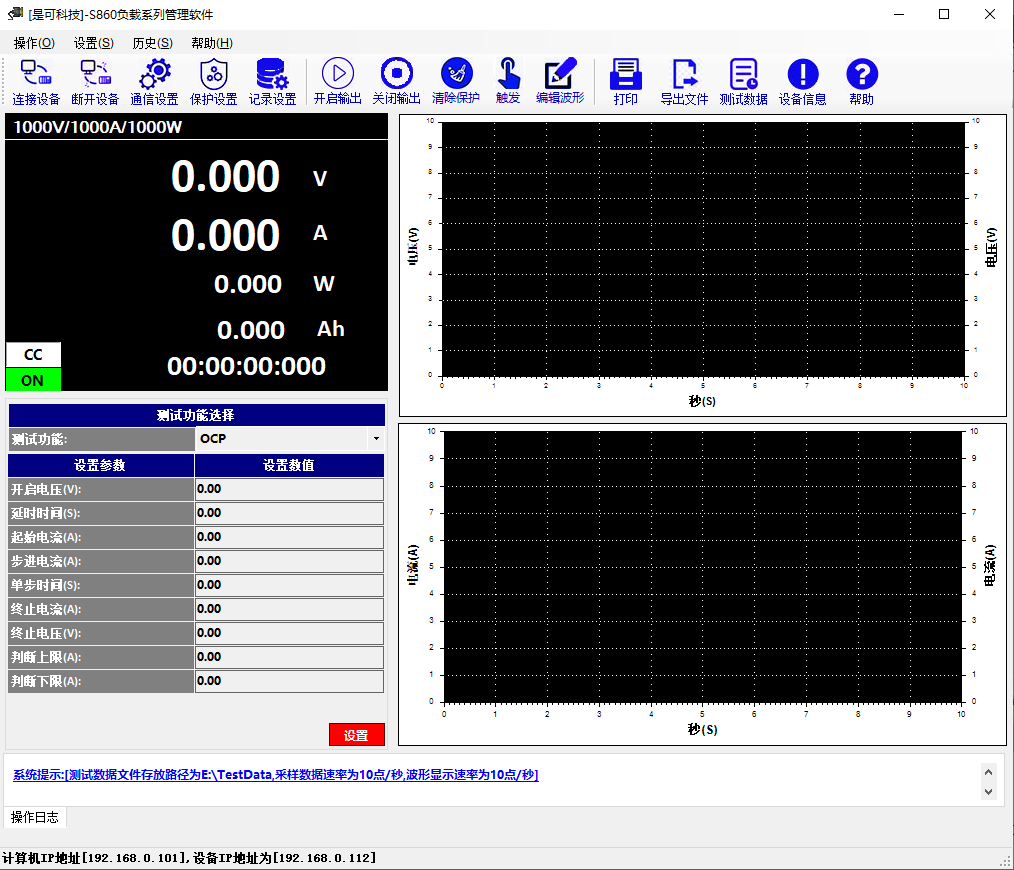The height and width of the screenshot is (870, 1014).
Task: Open the 操作(O) menu
Action: (x=34, y=43)
